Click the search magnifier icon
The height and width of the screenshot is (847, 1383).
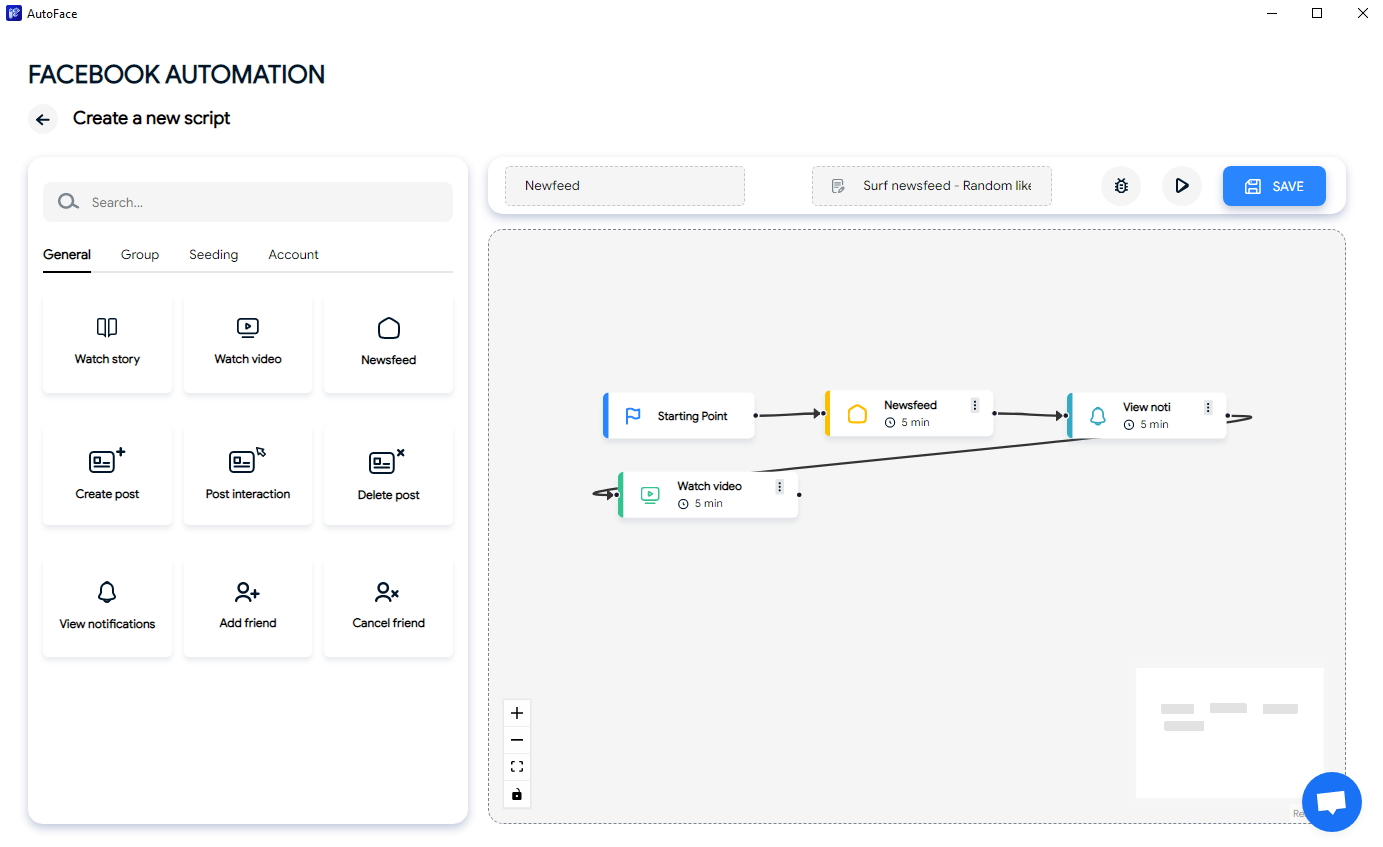point(68,202)
